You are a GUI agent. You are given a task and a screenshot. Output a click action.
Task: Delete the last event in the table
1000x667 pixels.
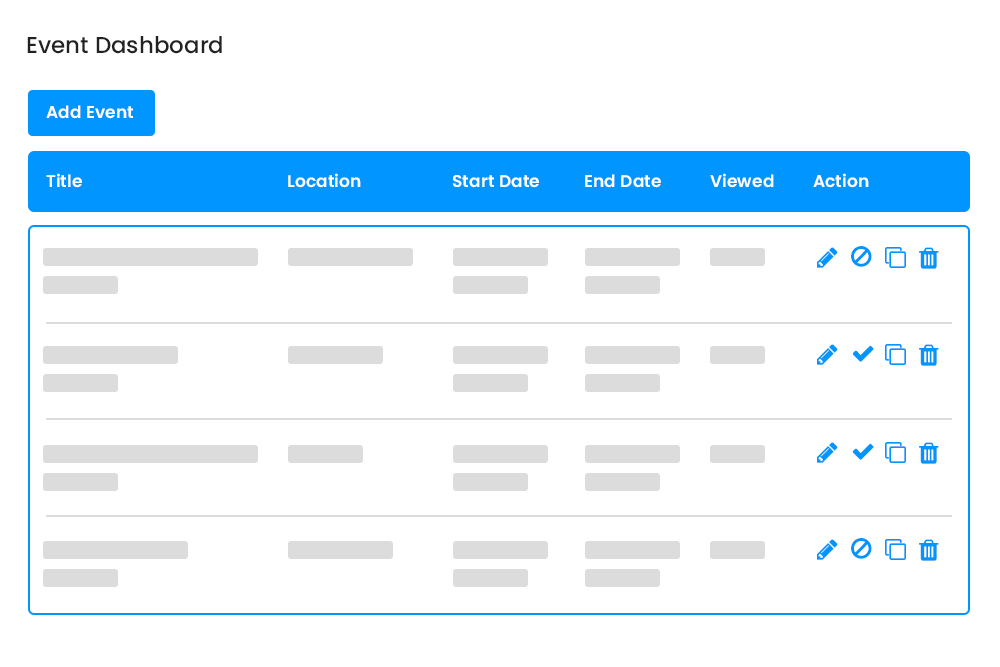point(929,549)
